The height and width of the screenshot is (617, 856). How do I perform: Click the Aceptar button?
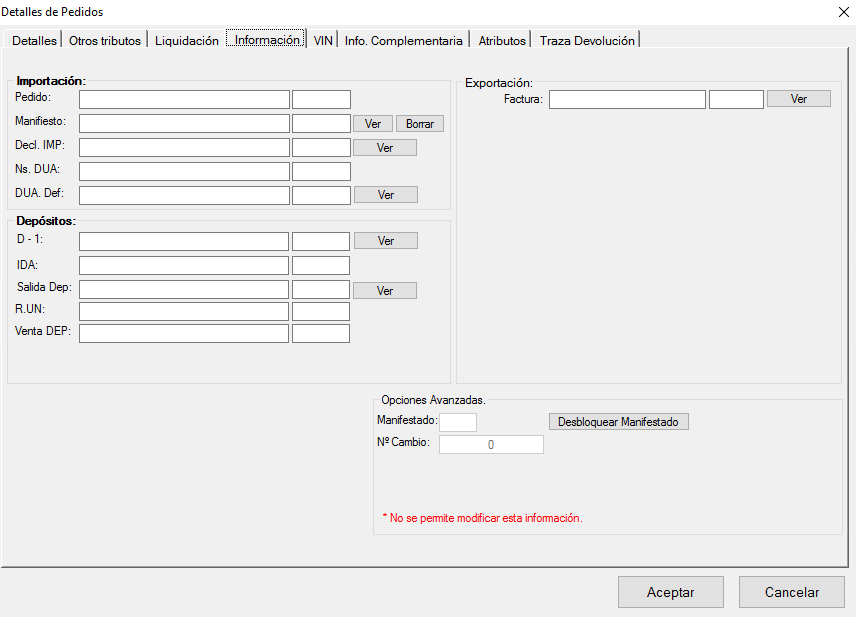click(x=670, y=592)
